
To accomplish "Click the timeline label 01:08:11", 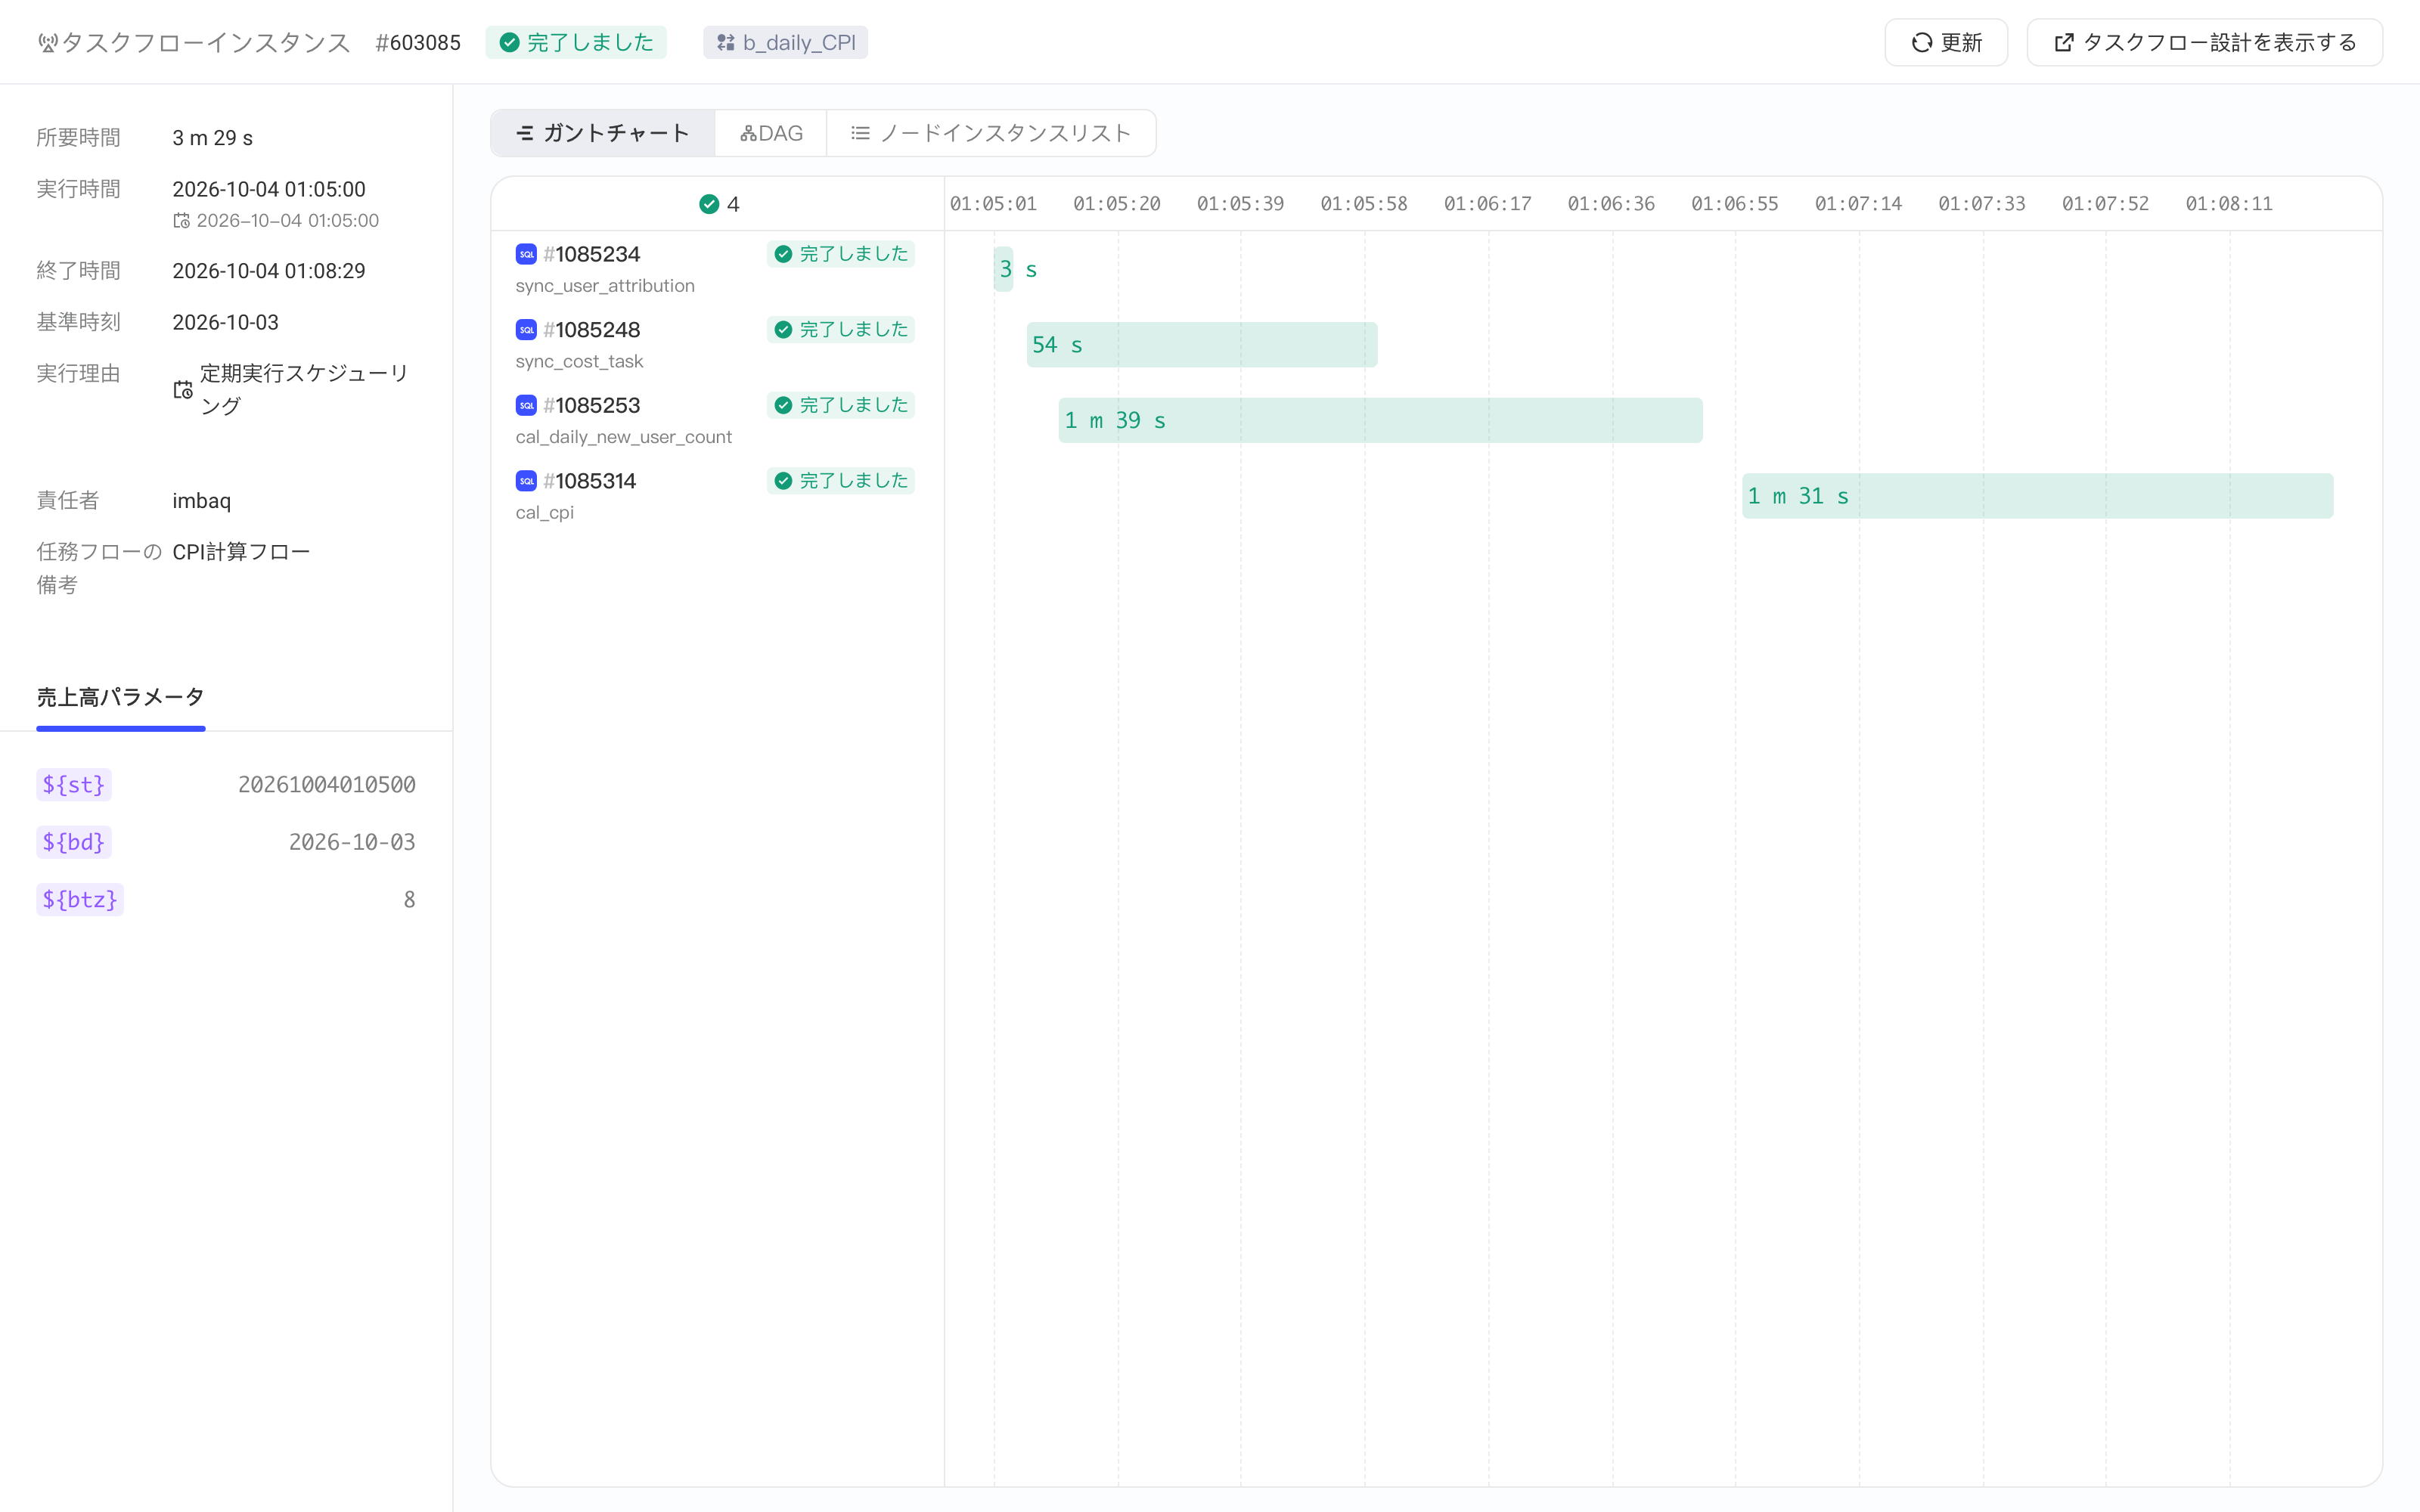I will pos(2229,204).
